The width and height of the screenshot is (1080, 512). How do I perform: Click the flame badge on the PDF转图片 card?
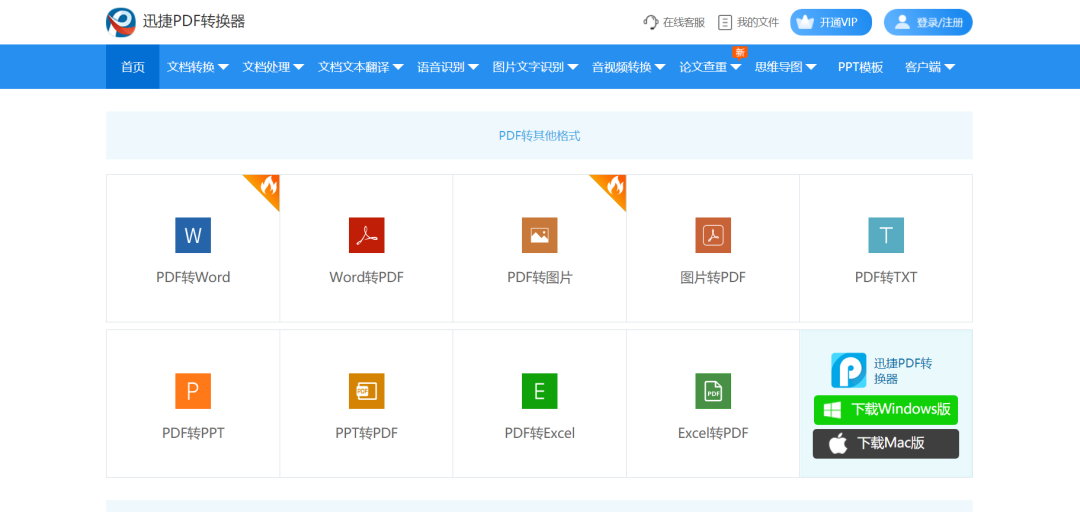pyautogui.click(x=613, y=187)
